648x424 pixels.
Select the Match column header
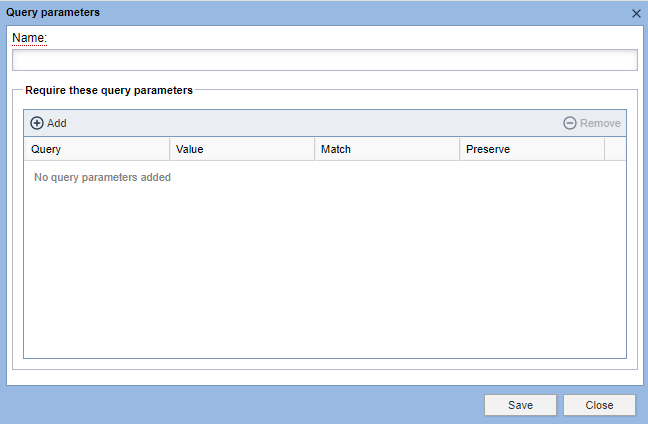pyautogui.click(x=387, y=149)
